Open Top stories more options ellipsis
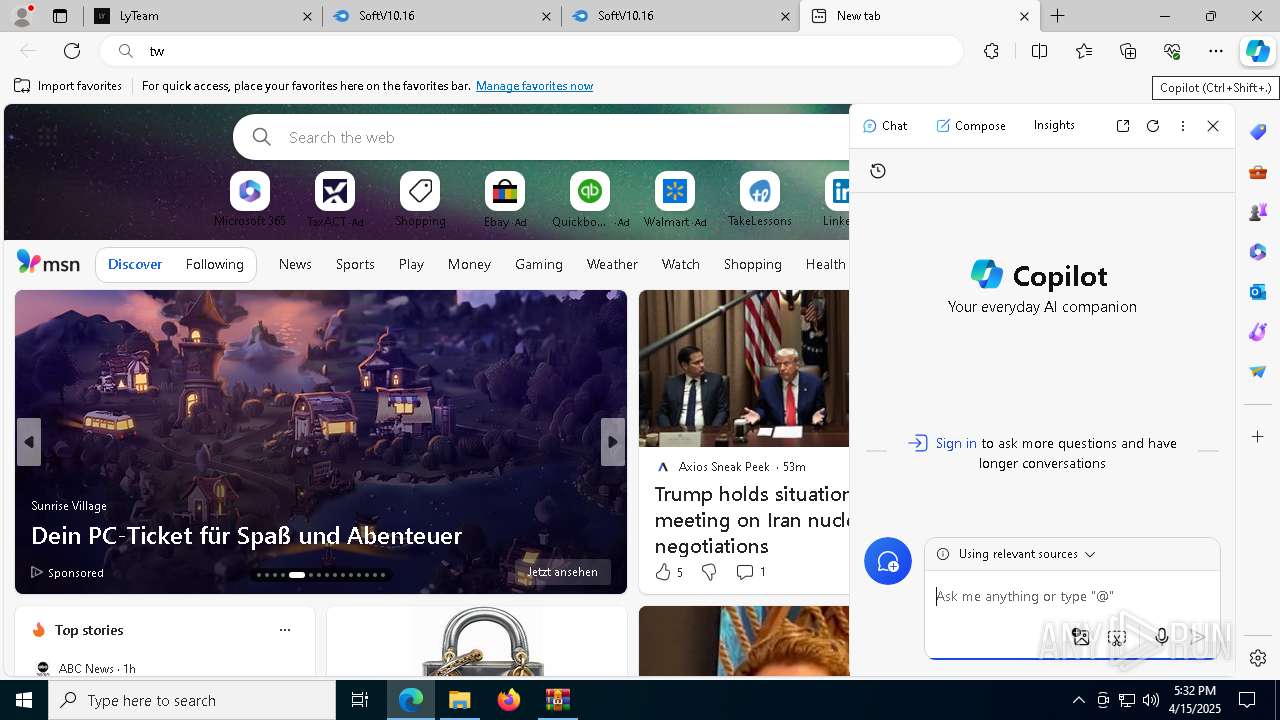The image size is (1280, 720). point(285,630)
